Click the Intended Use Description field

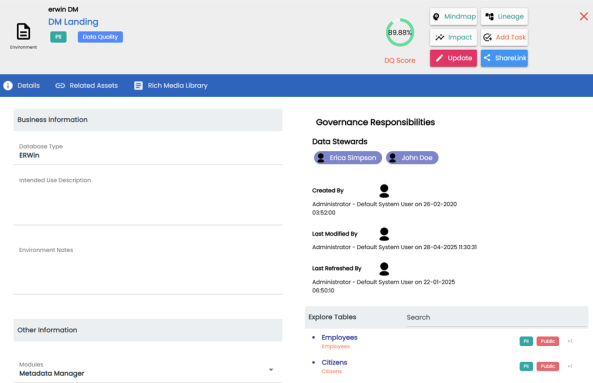pos(148,200)
